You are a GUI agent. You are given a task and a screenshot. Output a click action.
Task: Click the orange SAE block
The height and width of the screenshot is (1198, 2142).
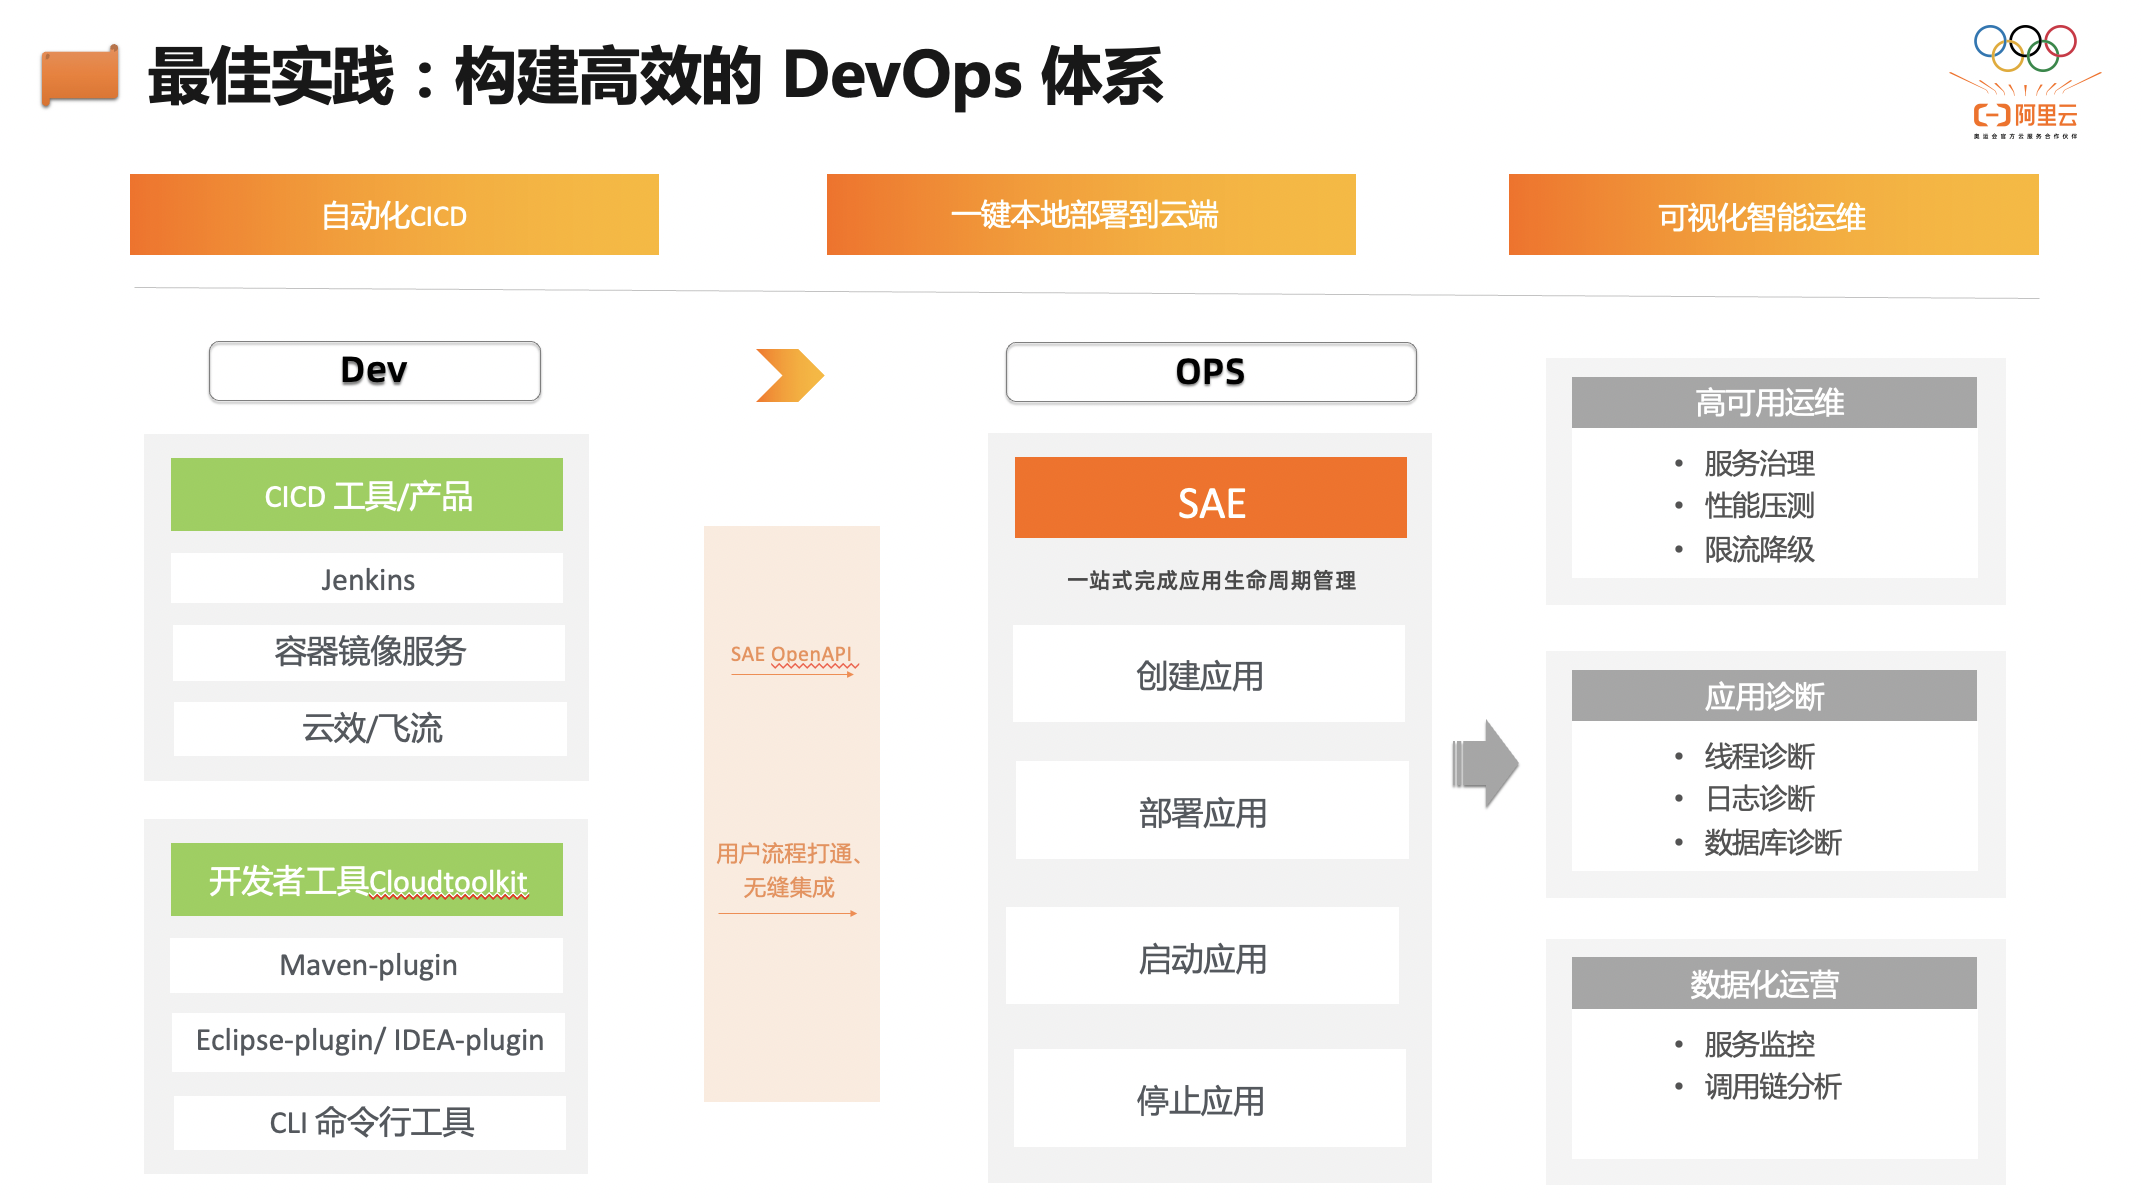pyautogui.click(x=1210, y=498)
